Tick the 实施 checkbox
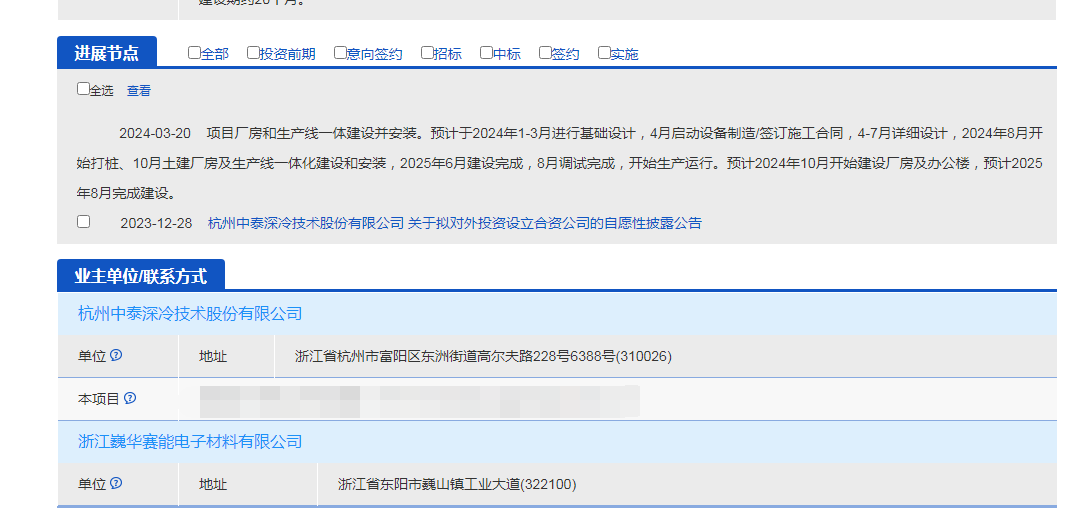Screen dimensions: 1066x513 [x=604, y=53]
